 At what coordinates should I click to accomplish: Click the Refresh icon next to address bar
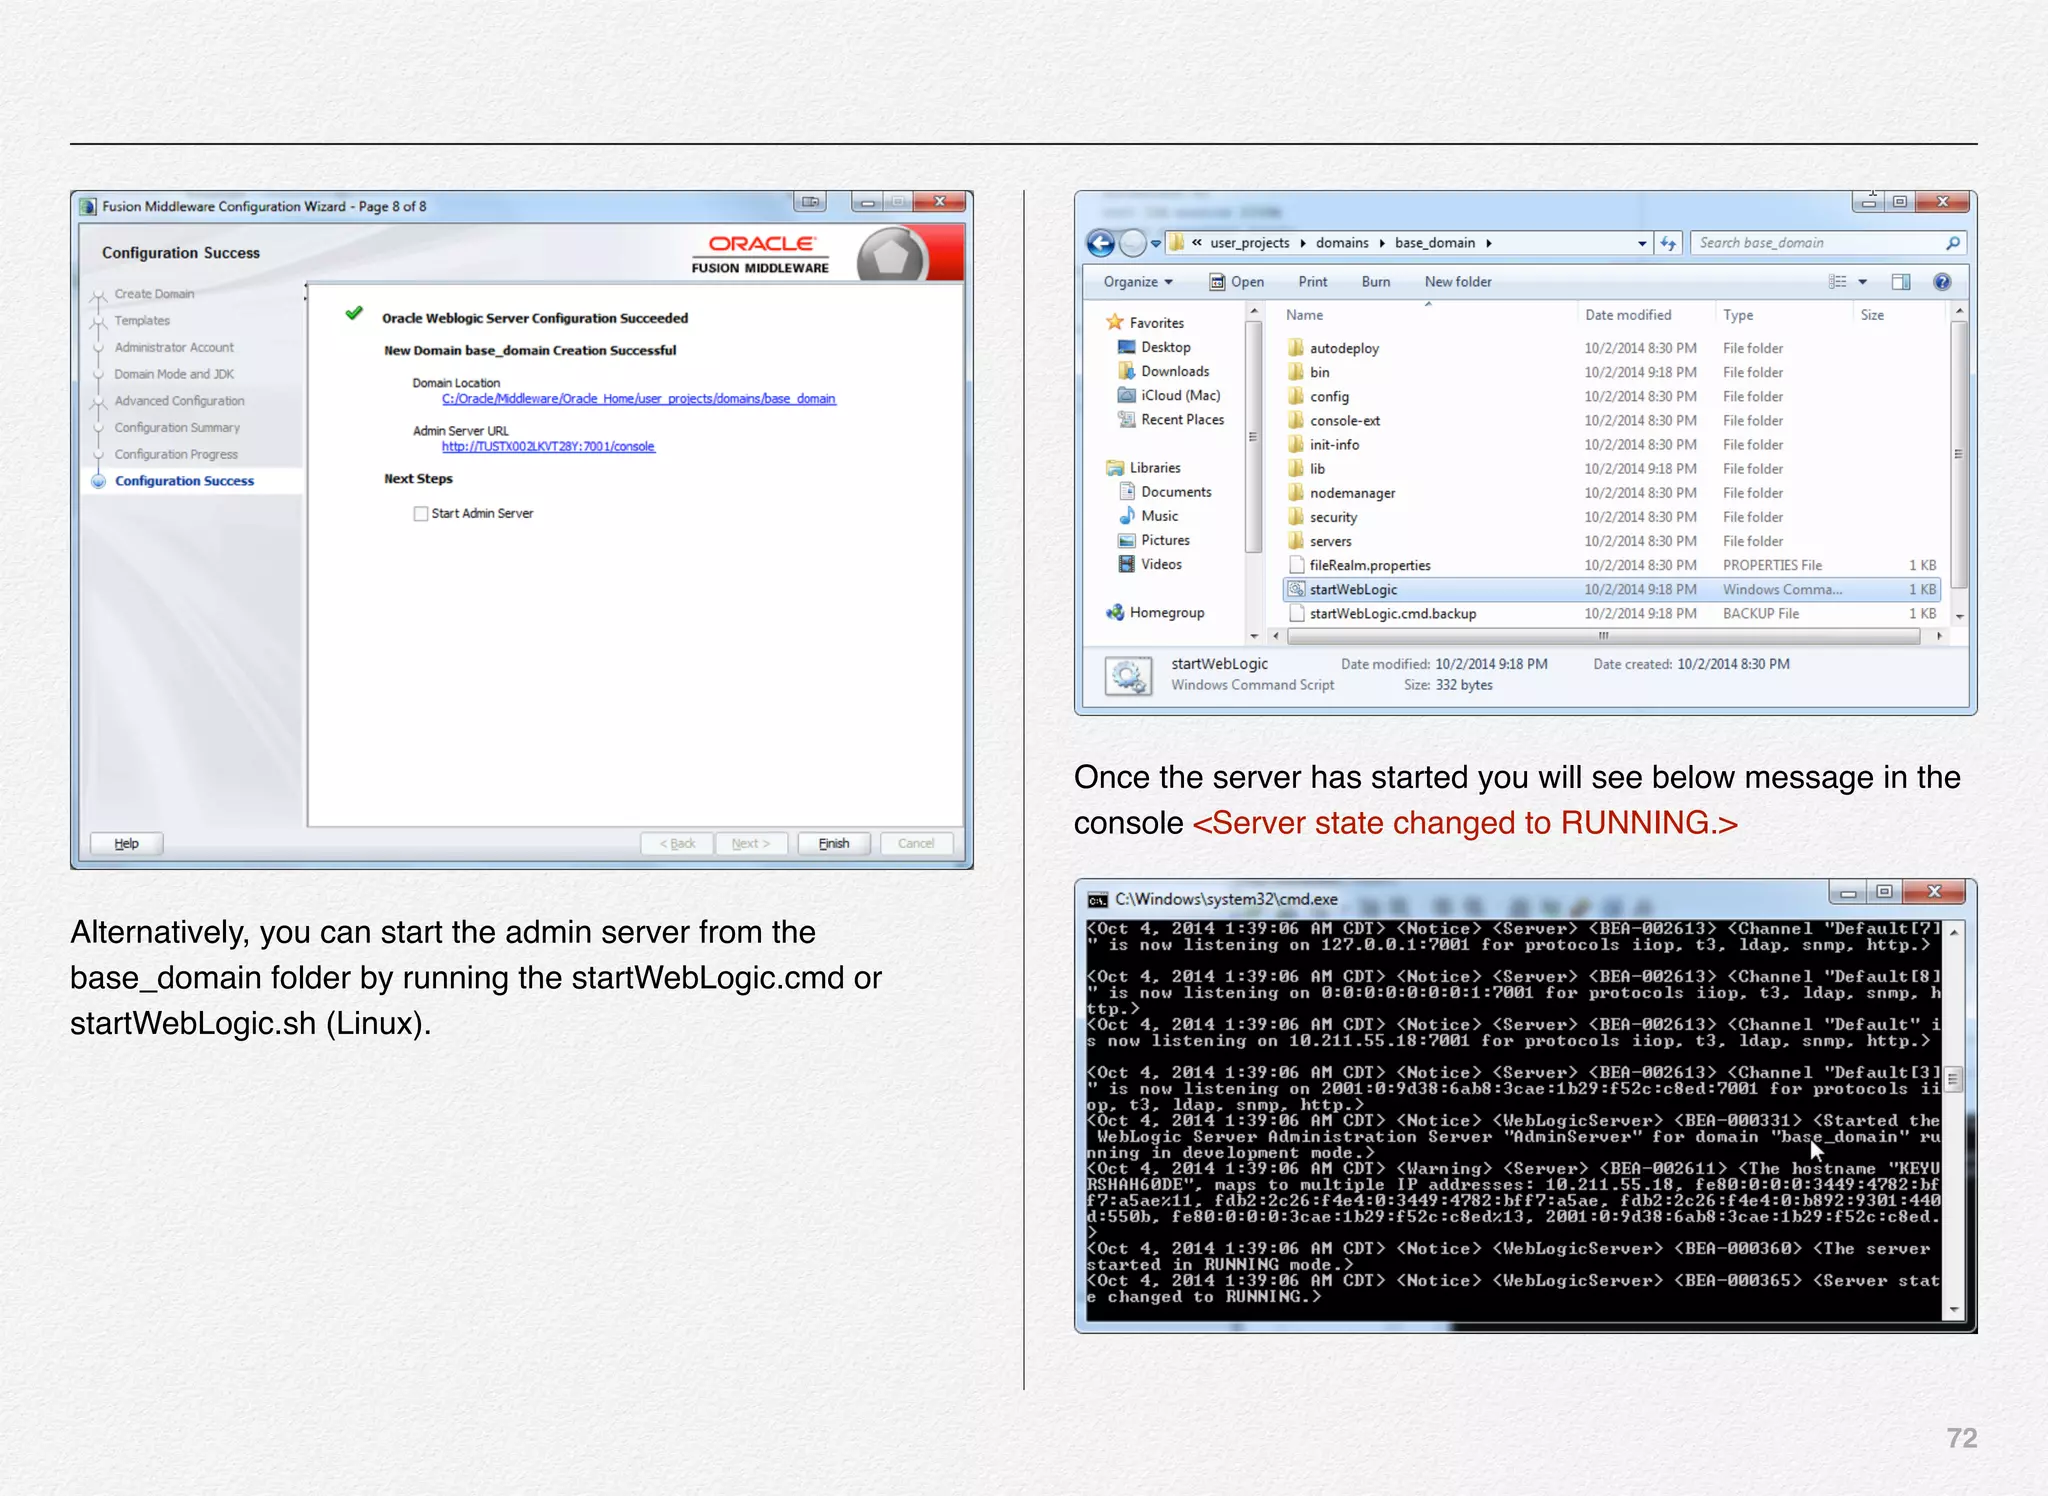click(1668, 243)
